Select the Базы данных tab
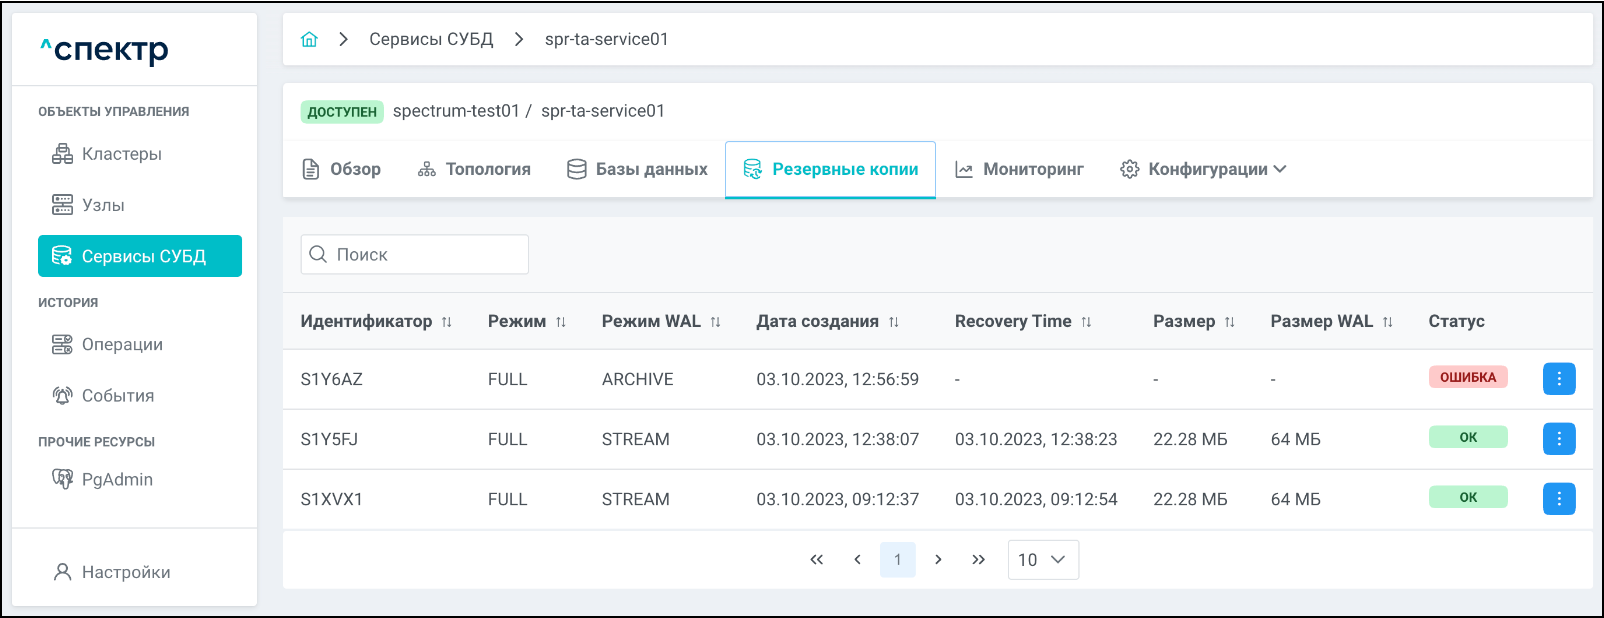This screenshot has width=1604, height=618. [637, 170]
